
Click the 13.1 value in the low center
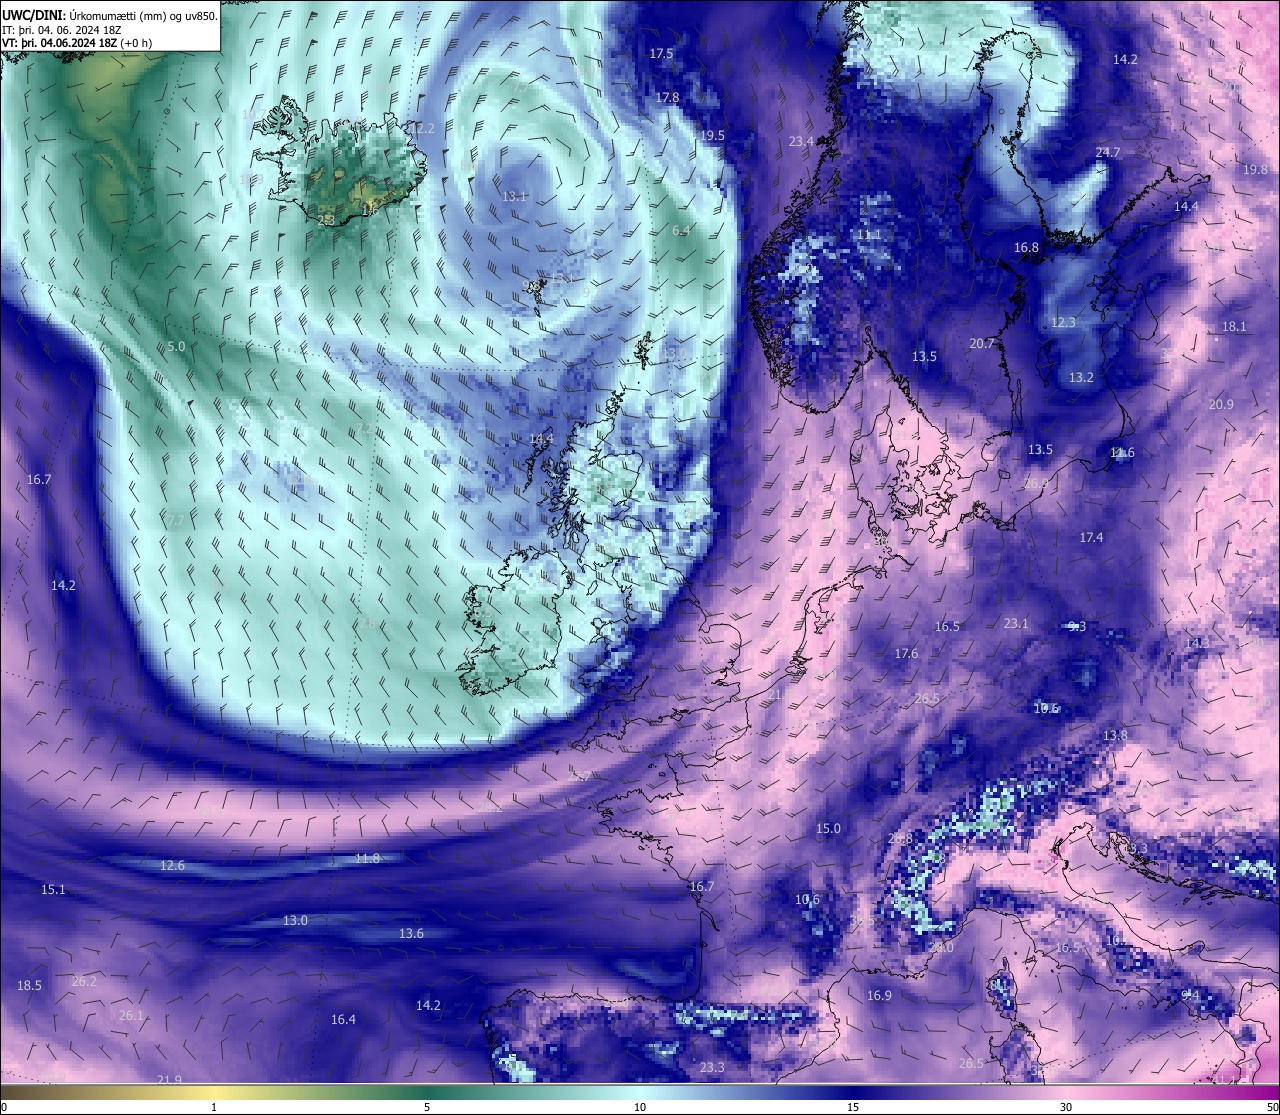(514, 197)
